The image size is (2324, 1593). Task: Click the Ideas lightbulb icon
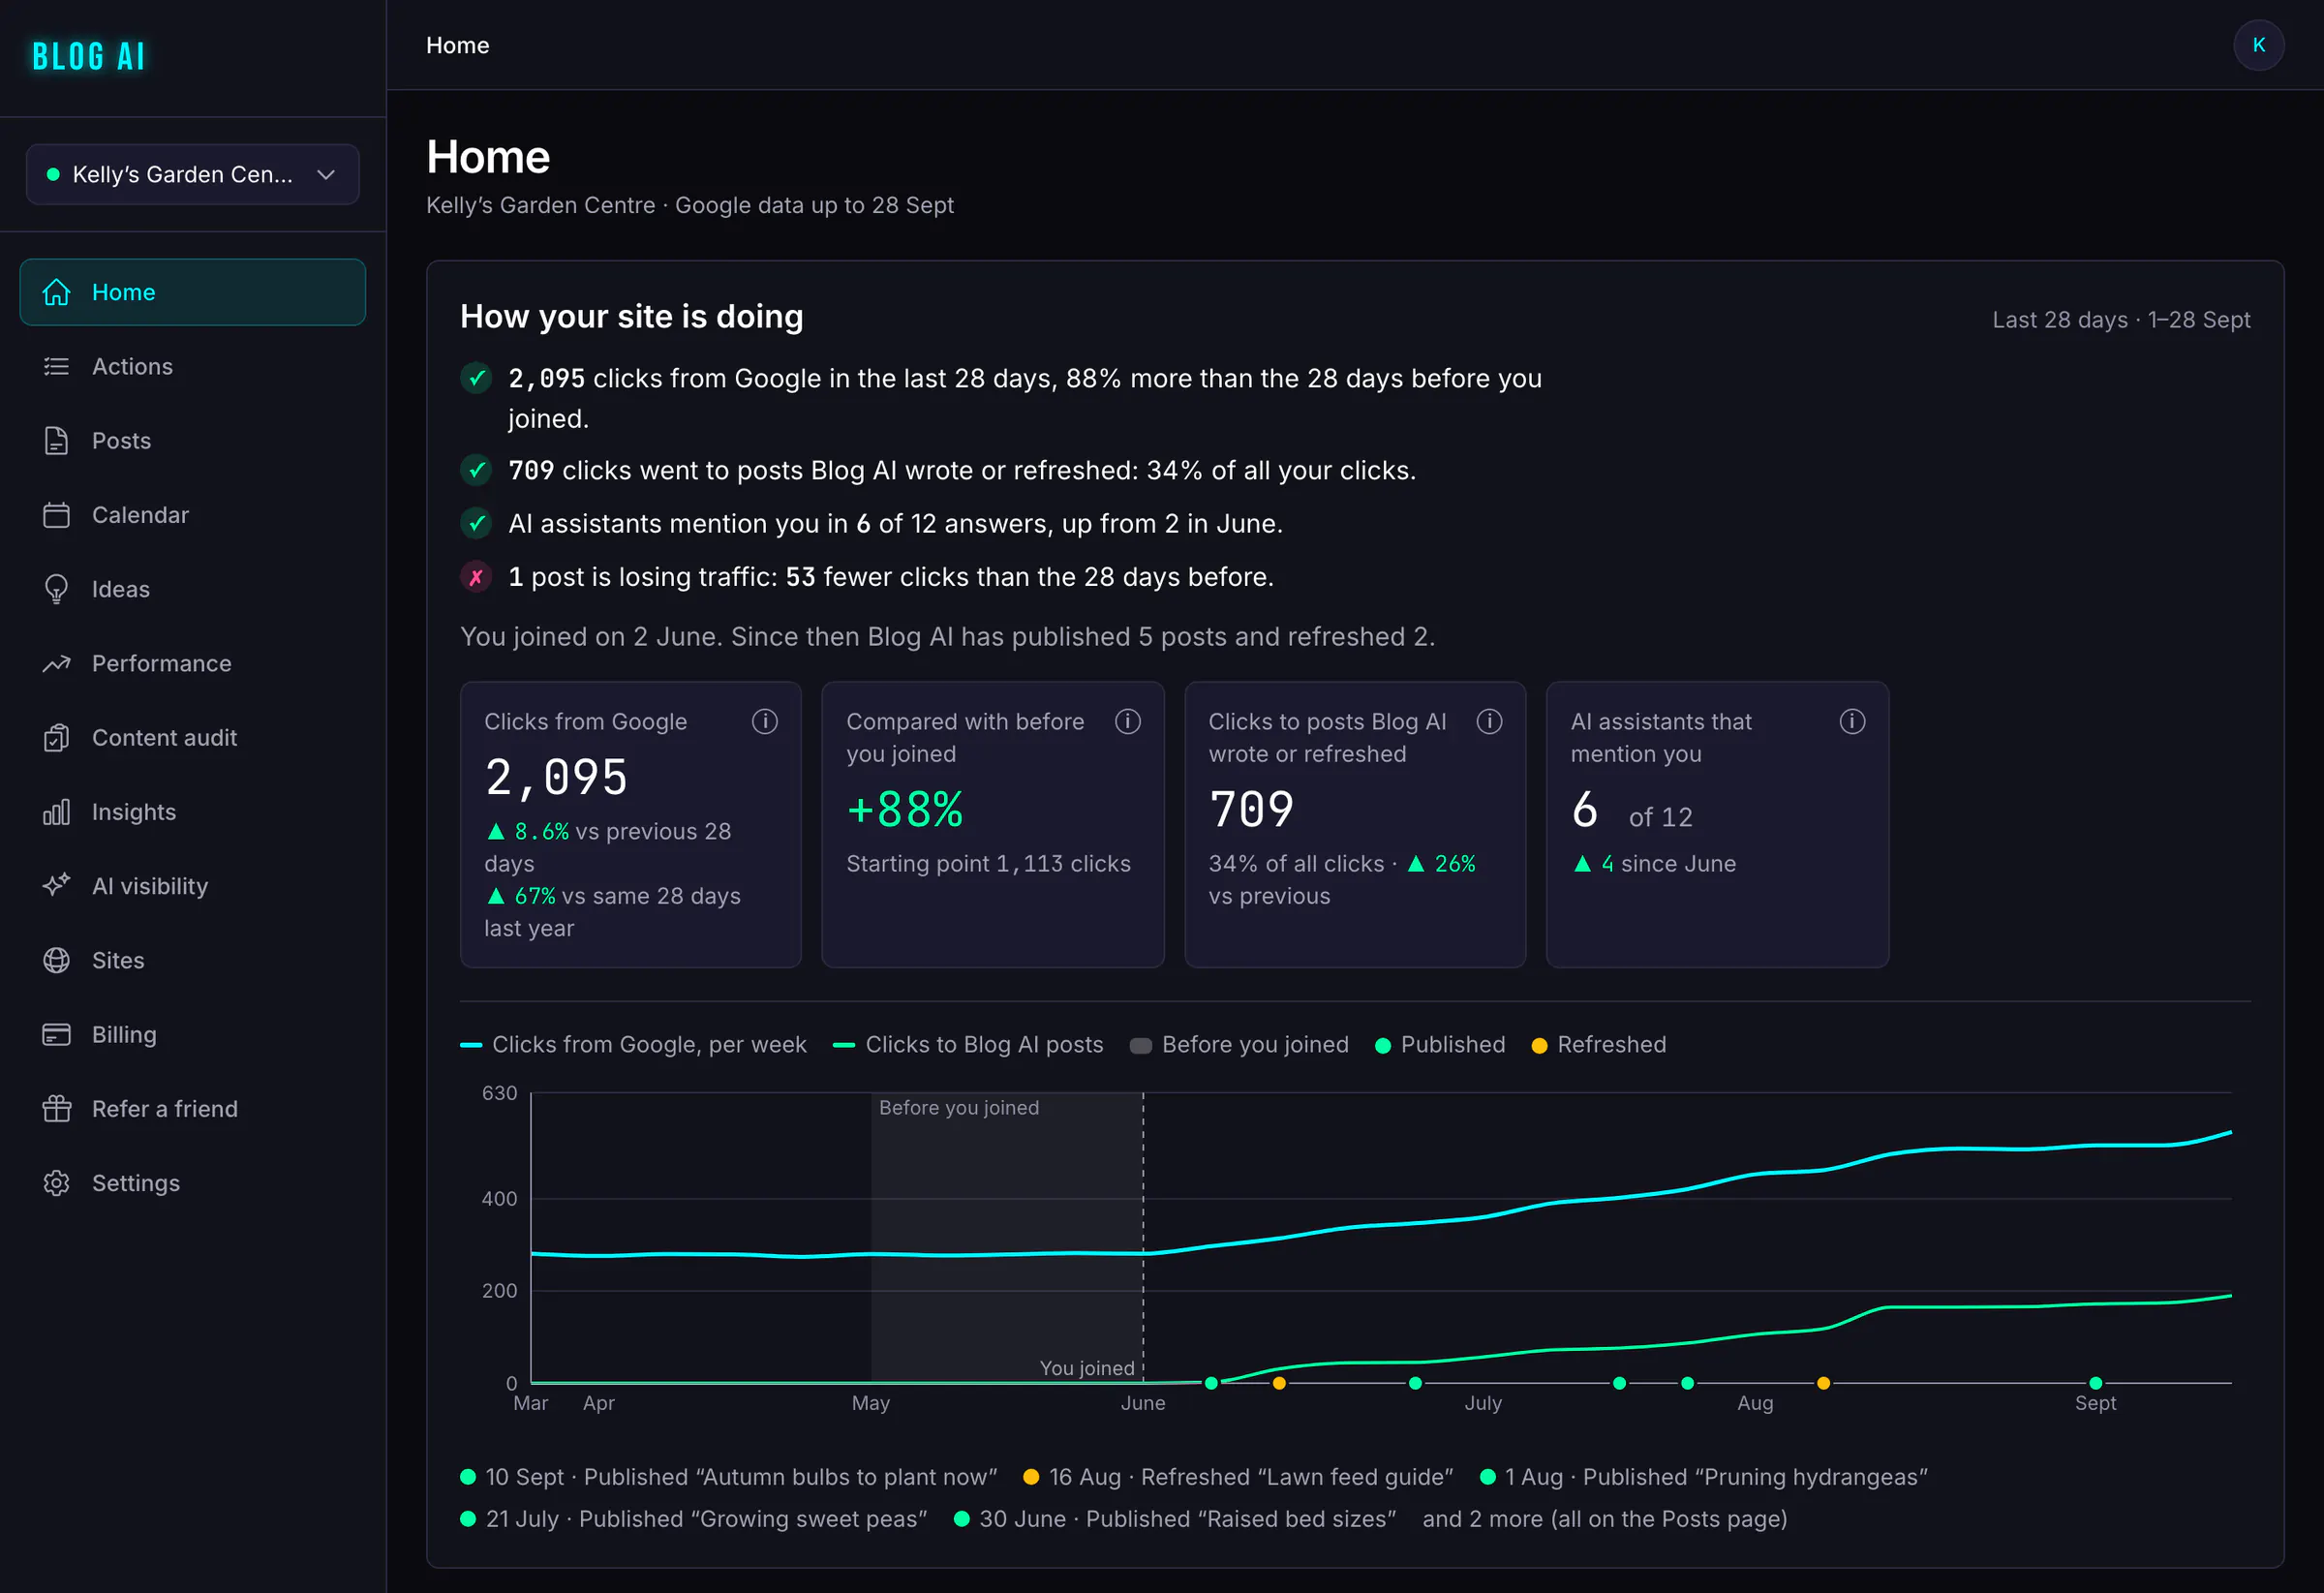click(57, 589)
